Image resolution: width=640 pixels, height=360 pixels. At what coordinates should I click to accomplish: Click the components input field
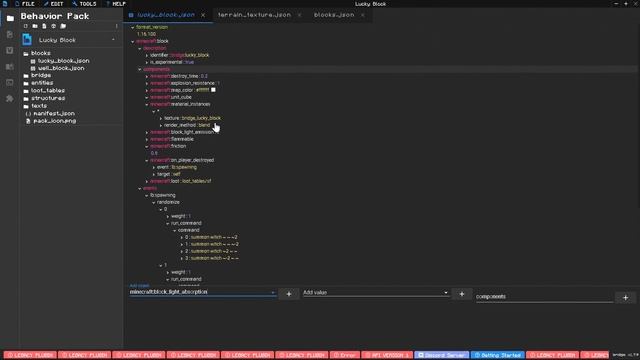544,297
